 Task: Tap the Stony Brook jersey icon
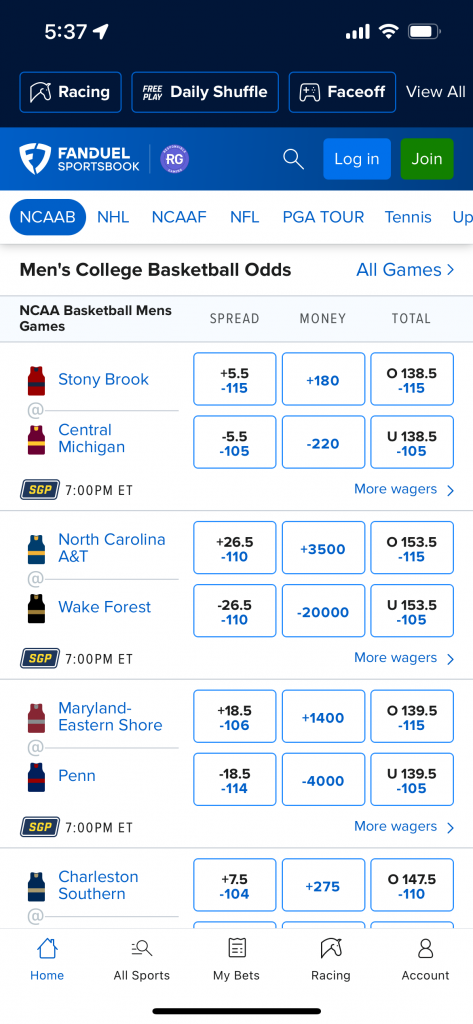coord(36,380)
